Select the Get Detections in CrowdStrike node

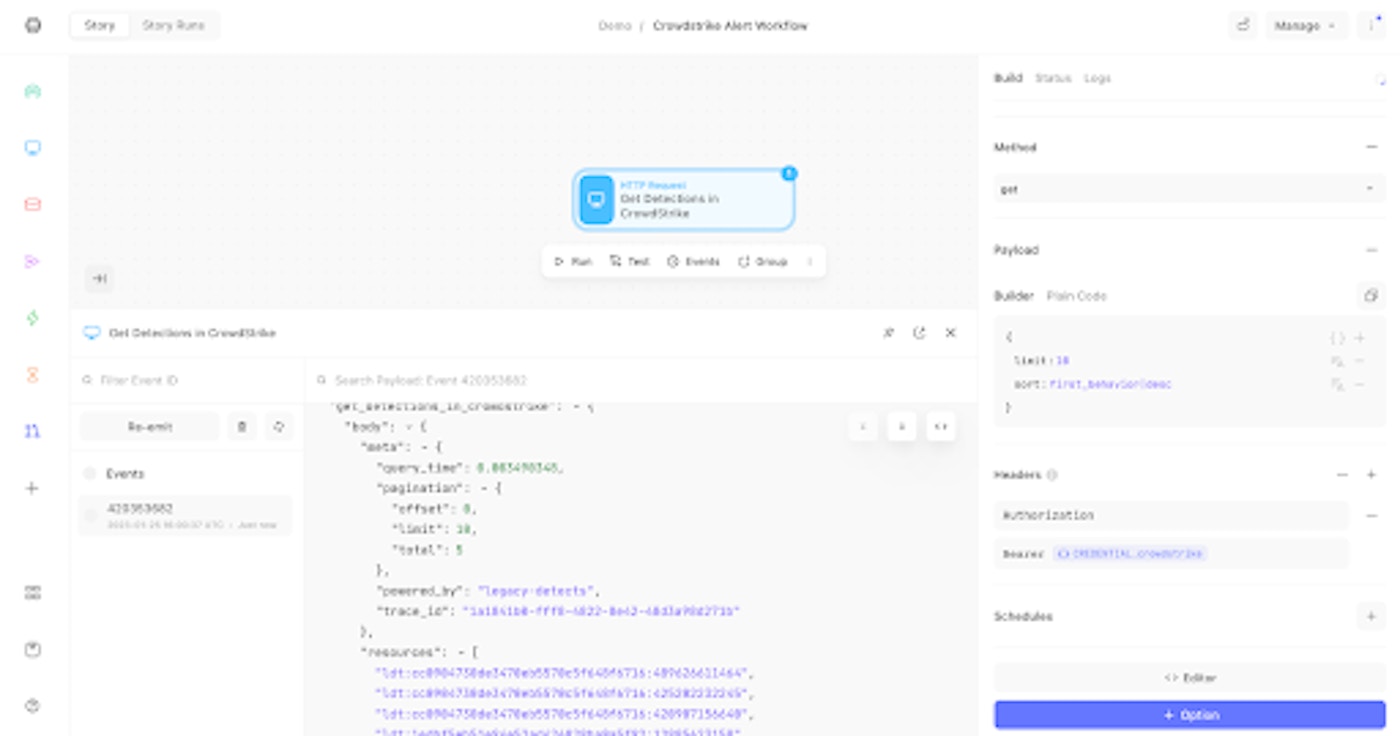pyautogui.click(x=684, y=200)
